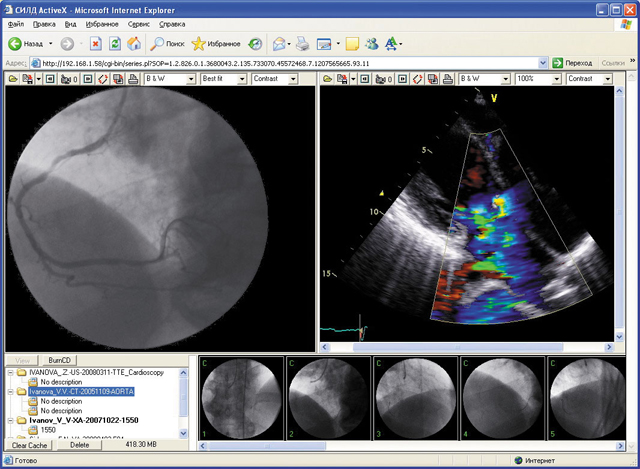Click the rotate image icon in left viewer toolbar

[103, 79]
